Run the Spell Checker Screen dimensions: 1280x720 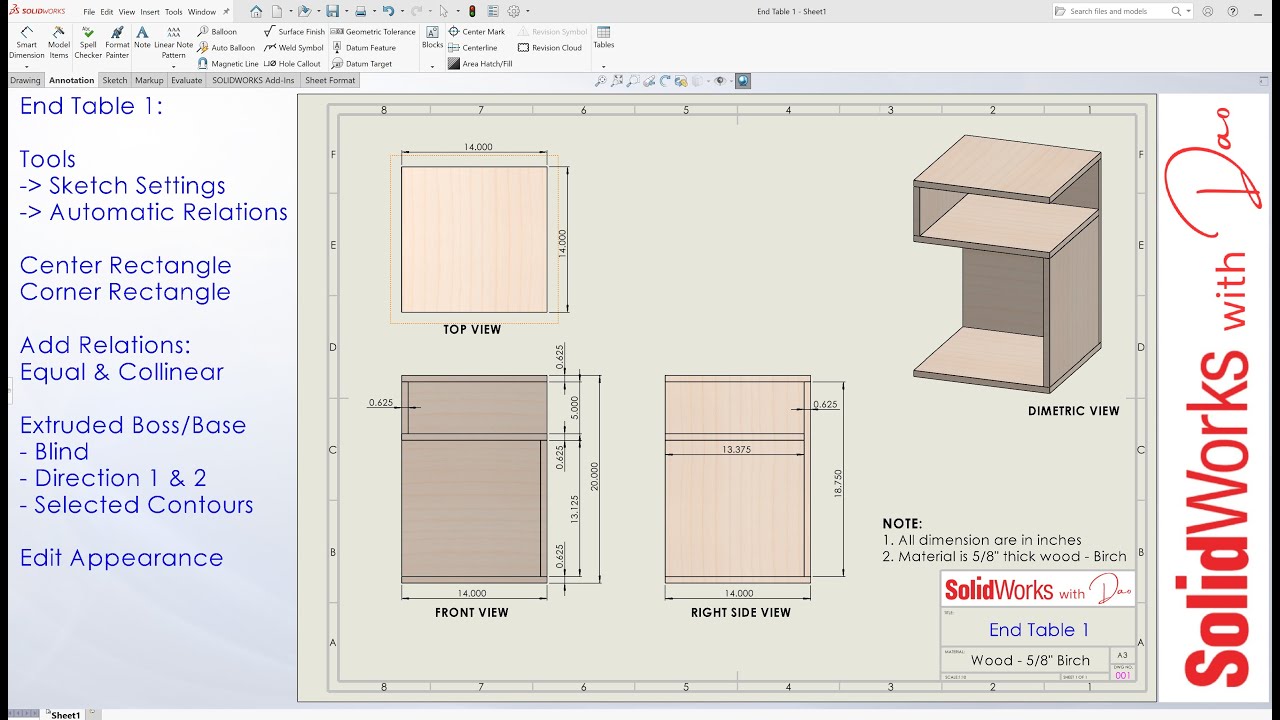[x=88, y=40]
